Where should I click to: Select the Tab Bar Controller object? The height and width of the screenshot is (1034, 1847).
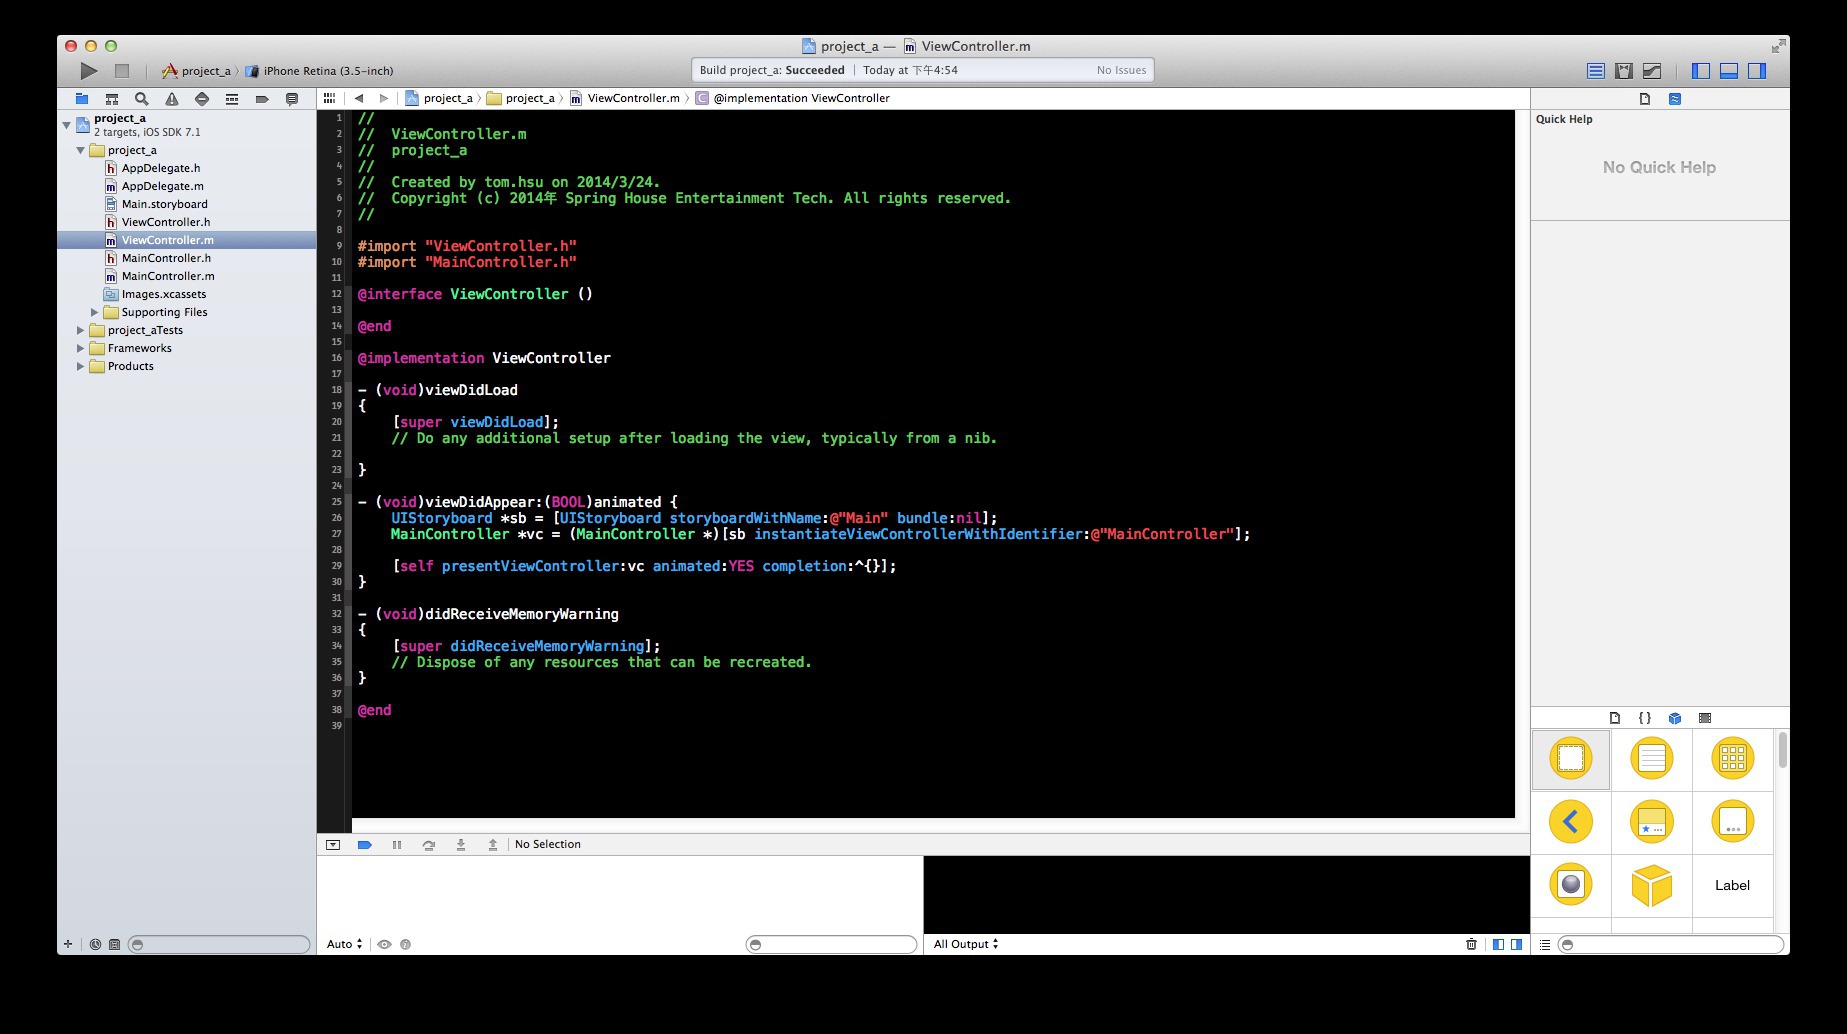(1652, 822)
